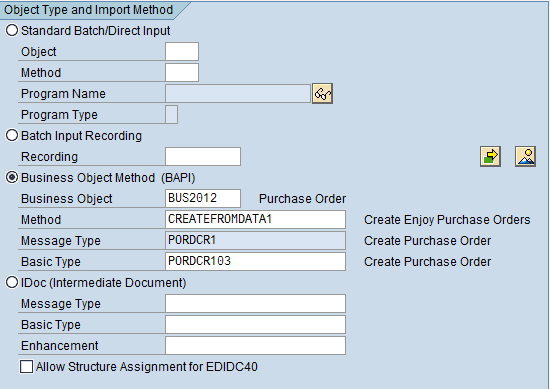Click the yellow arrow transfer icon
Screen dimensions: 550x389
(490, 156)
